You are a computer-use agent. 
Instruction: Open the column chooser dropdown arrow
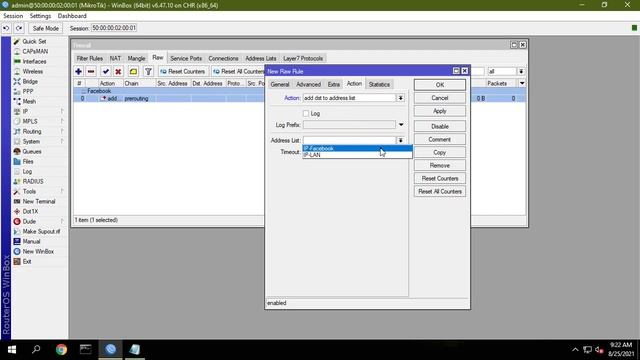[x=522, y=83]
